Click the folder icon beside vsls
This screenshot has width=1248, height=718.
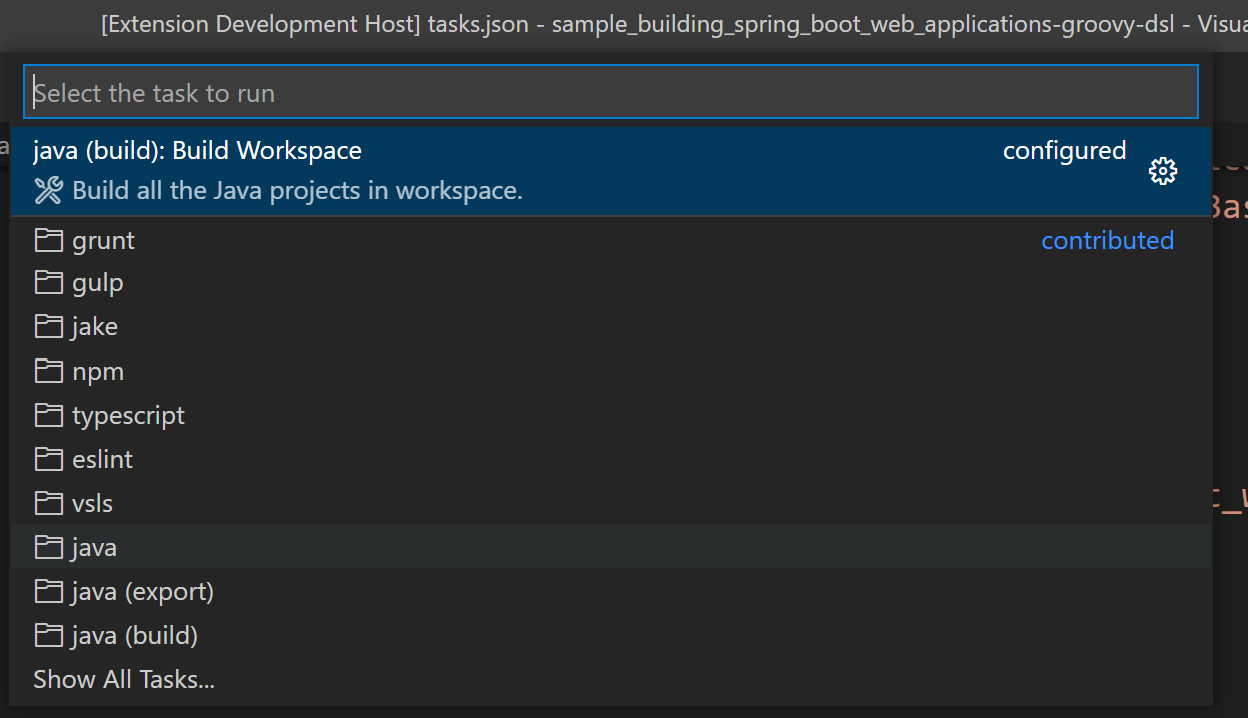[48, 503]
